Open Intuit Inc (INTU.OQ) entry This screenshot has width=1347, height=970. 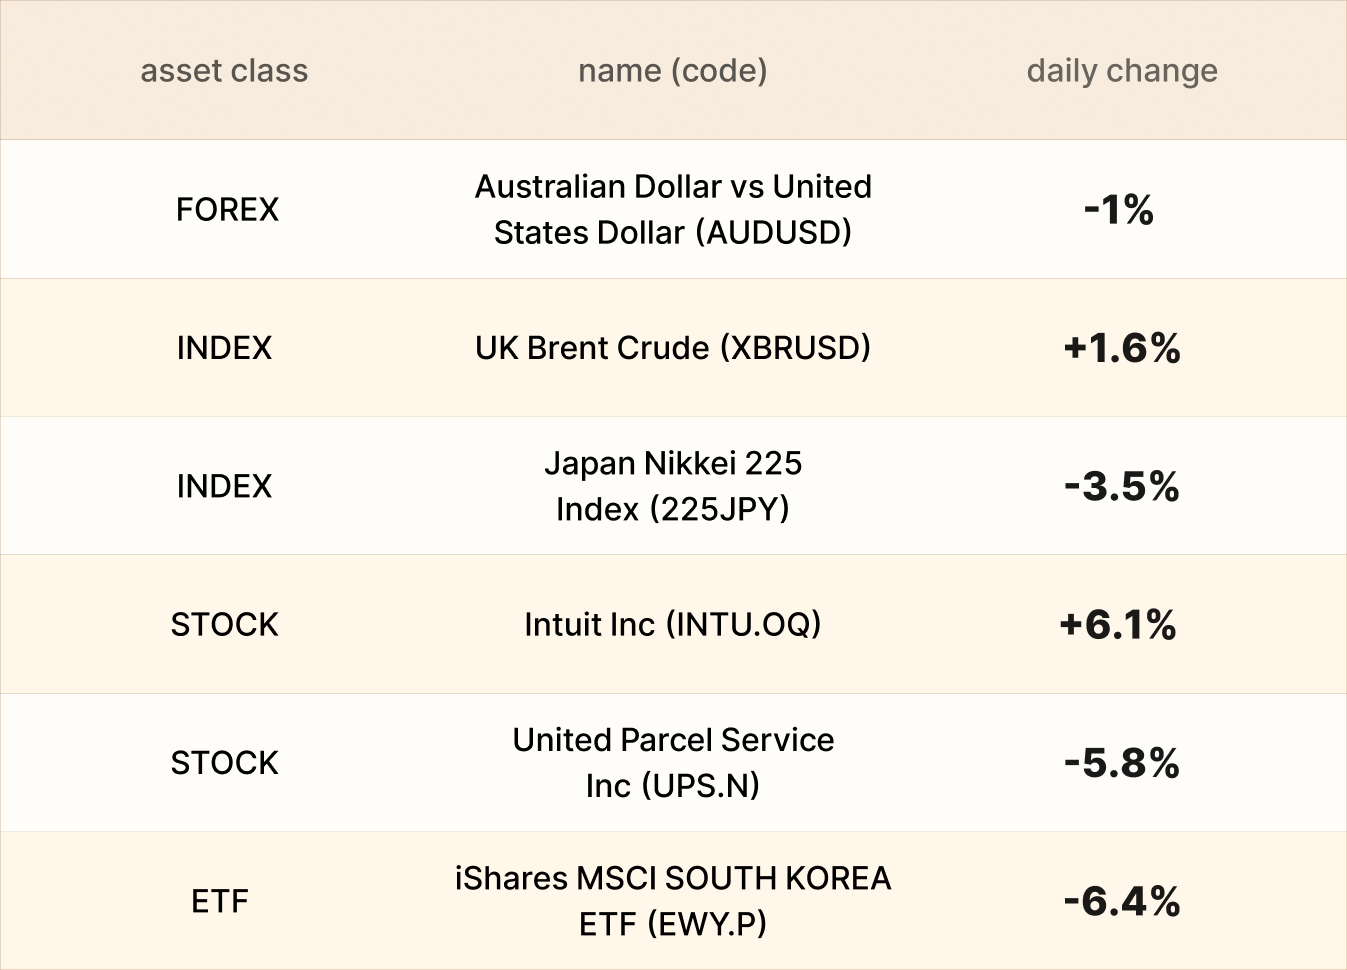[x=673, y=624]
